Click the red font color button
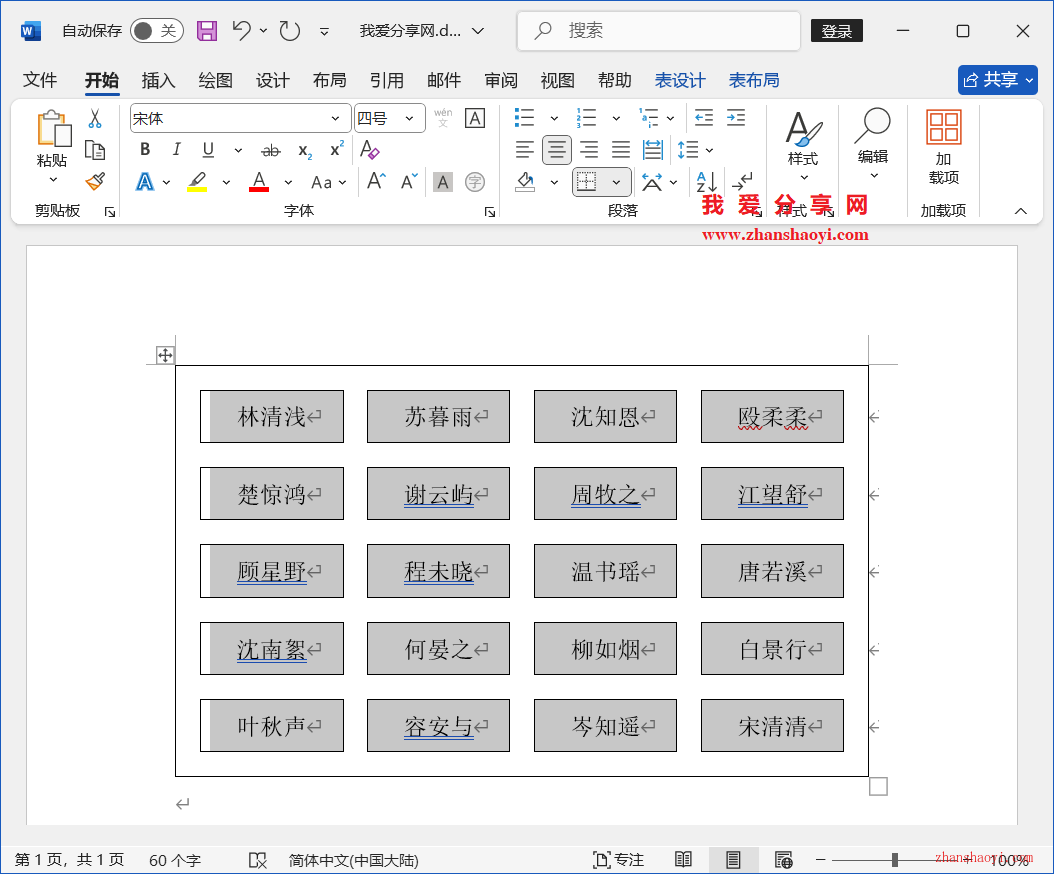 (x=259, y=182)
